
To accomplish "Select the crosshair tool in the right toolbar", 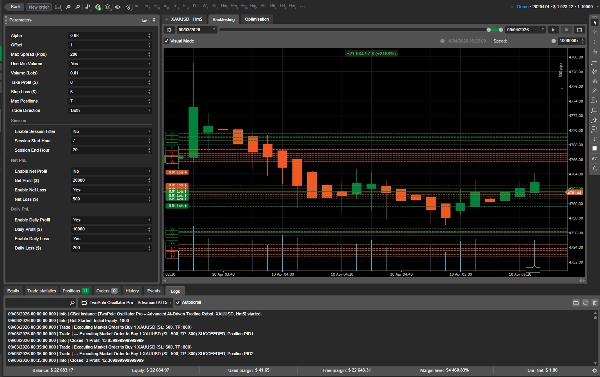I will pos(595,32).
